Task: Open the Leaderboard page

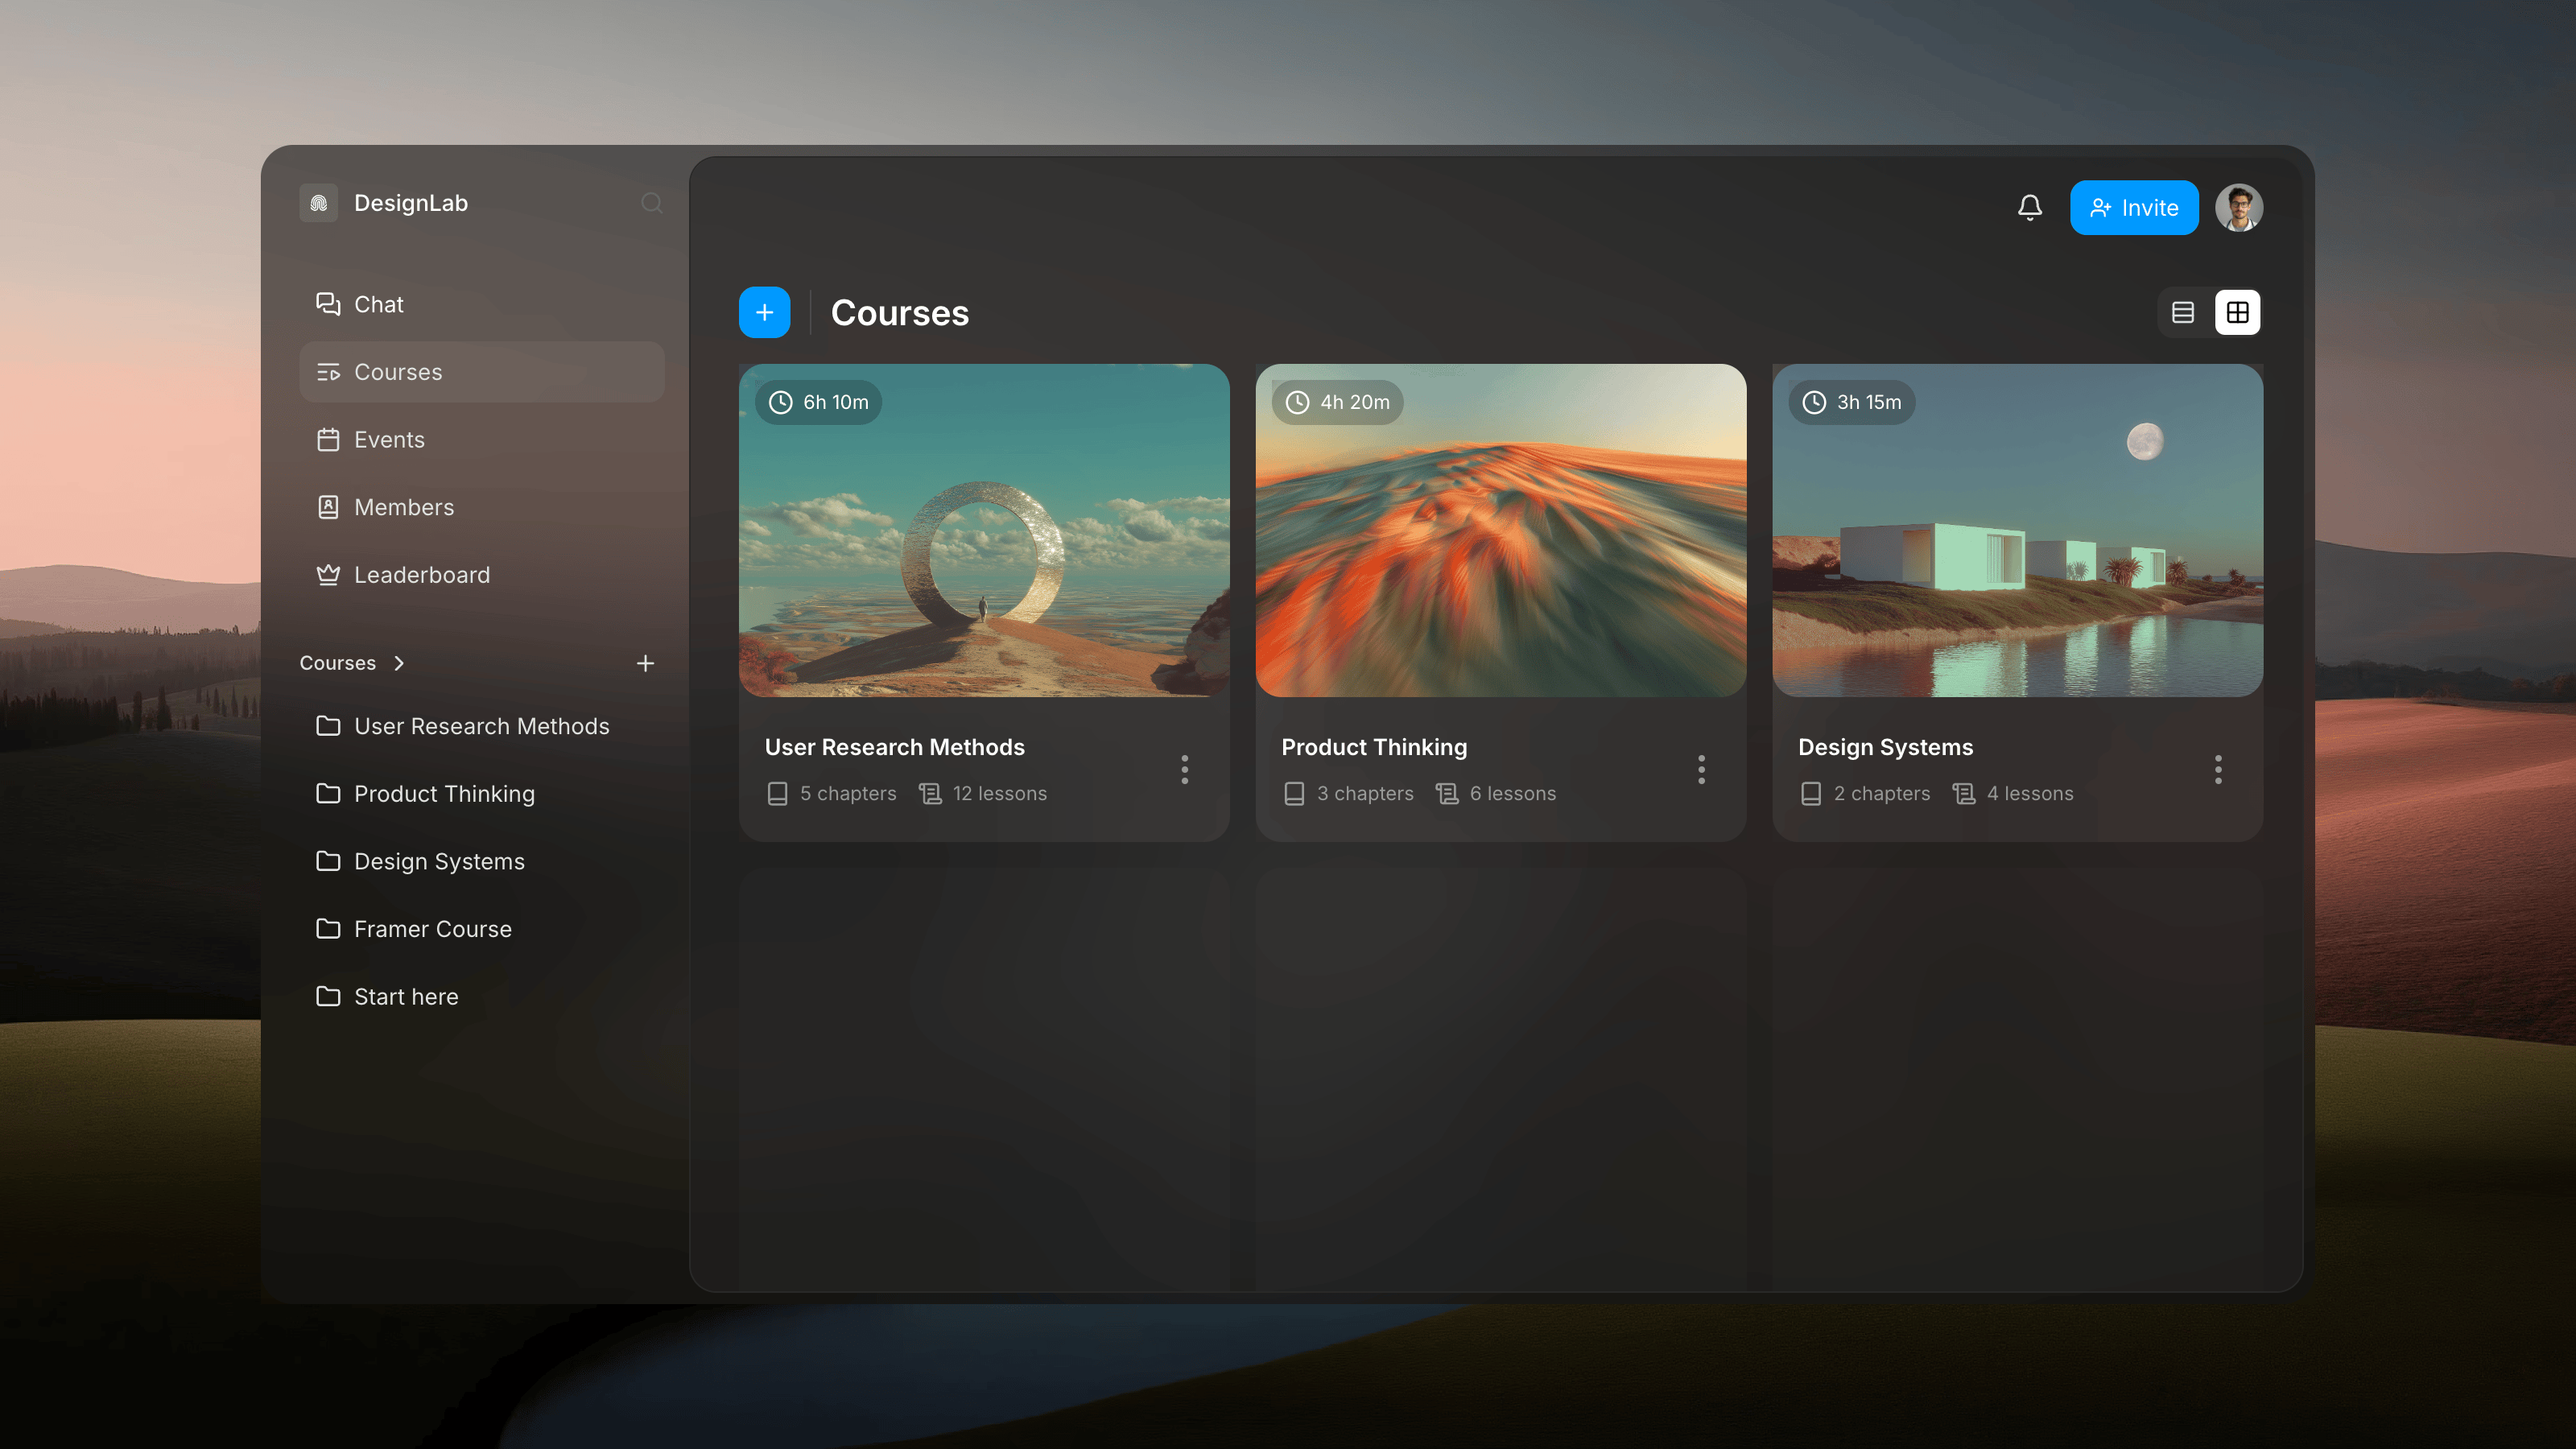Action: pos(481,575)
